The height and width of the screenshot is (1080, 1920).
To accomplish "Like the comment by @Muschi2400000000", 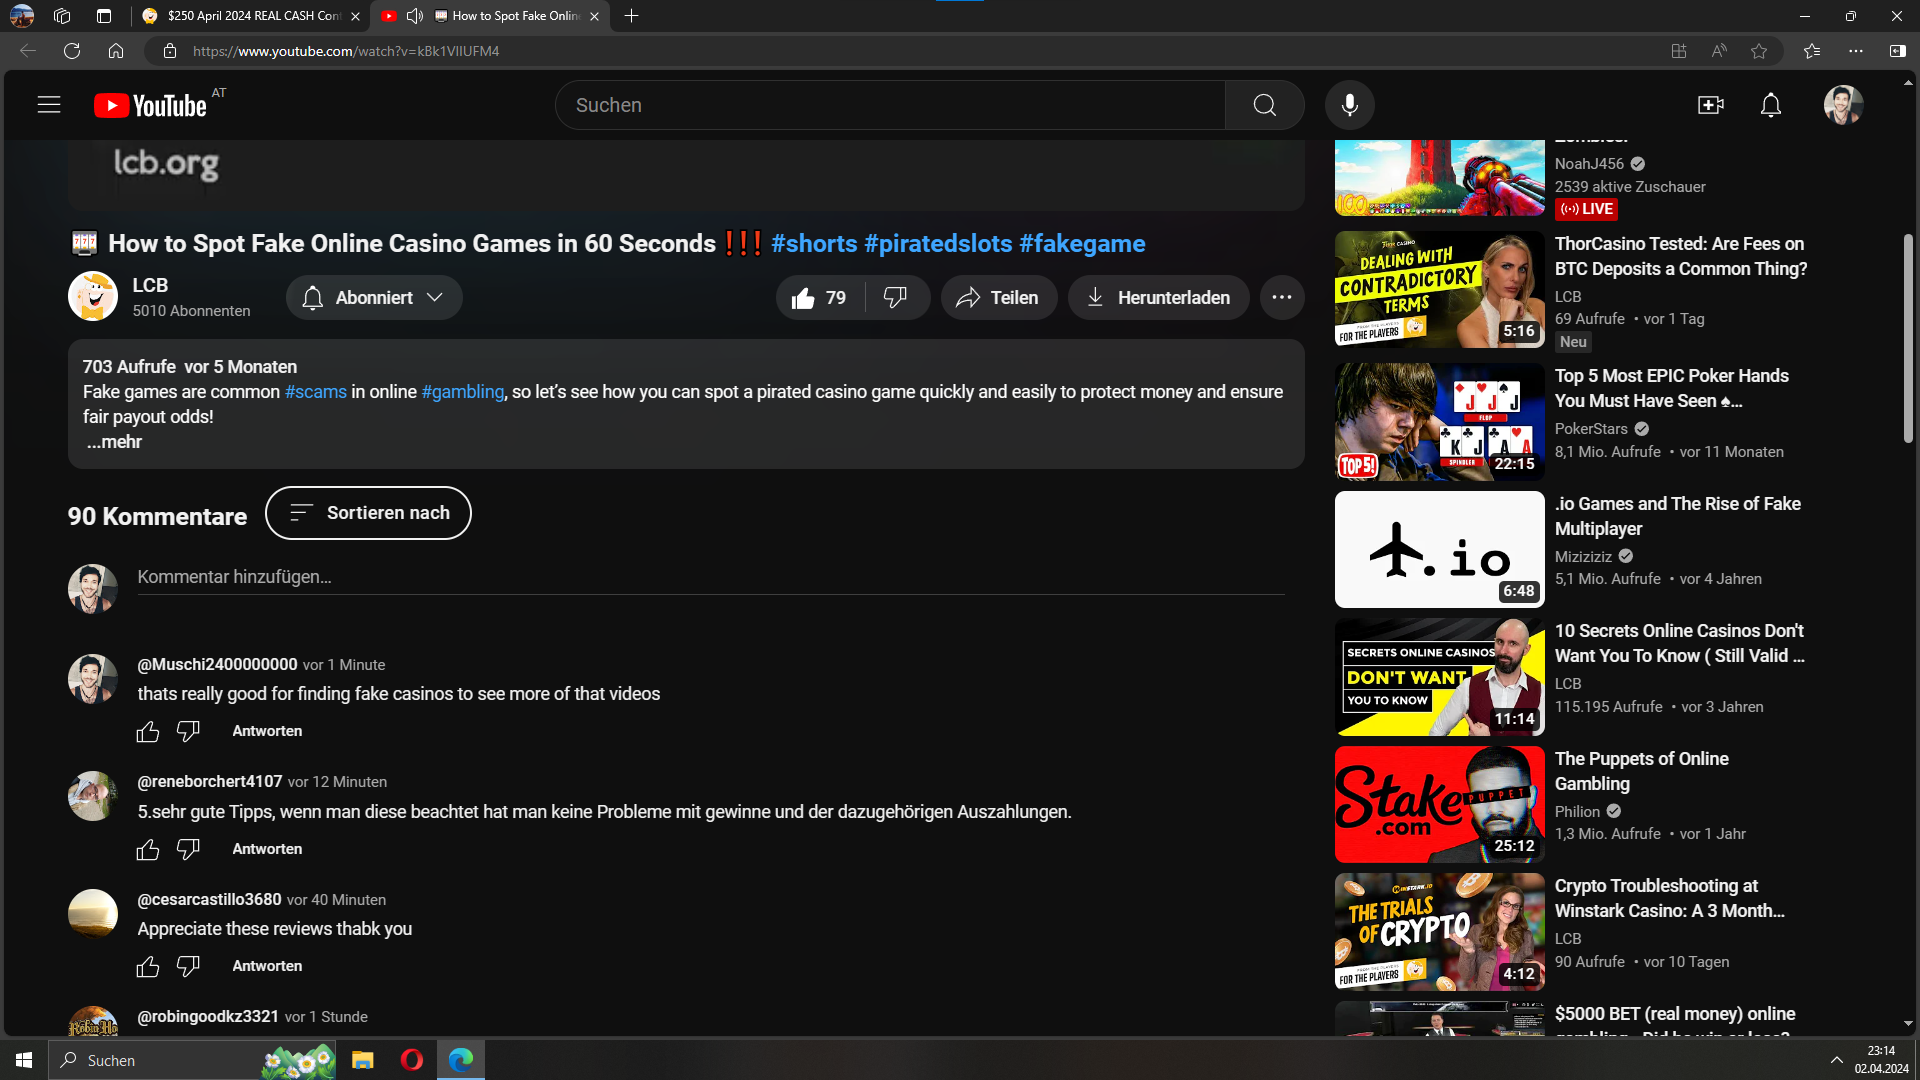I will (x=148, y=732).
